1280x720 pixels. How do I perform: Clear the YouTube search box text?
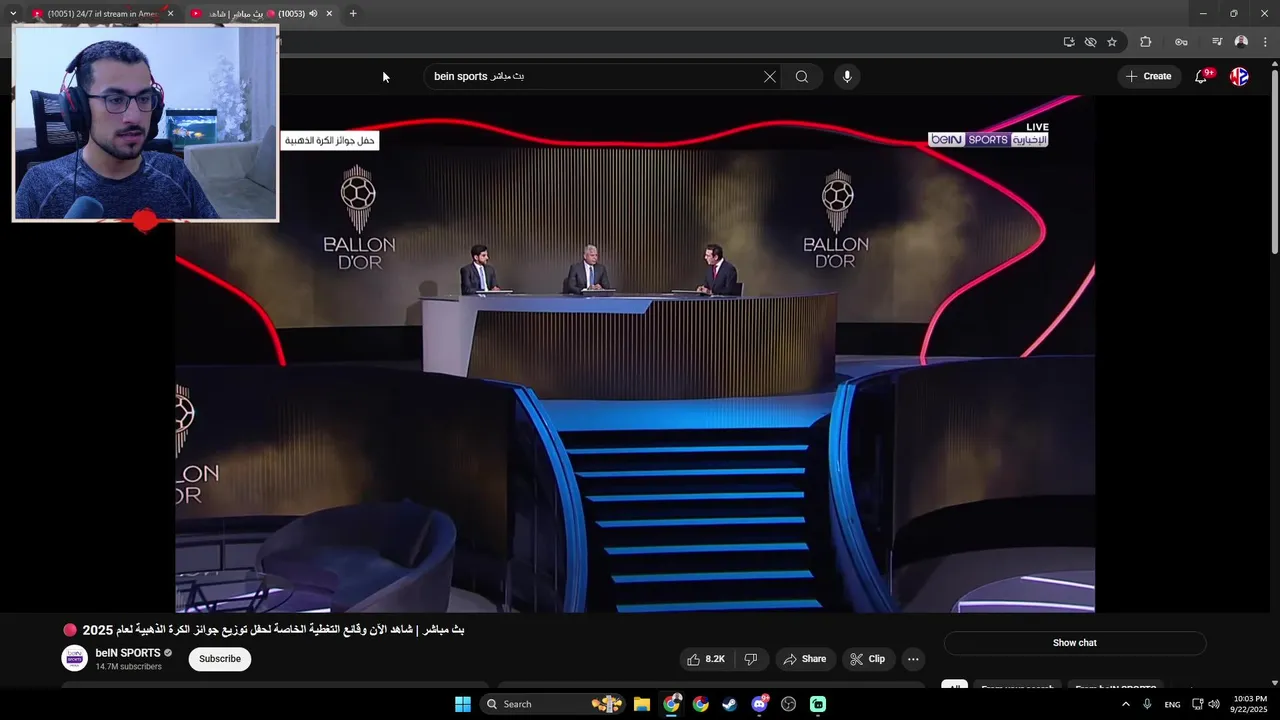click(770, 76)
